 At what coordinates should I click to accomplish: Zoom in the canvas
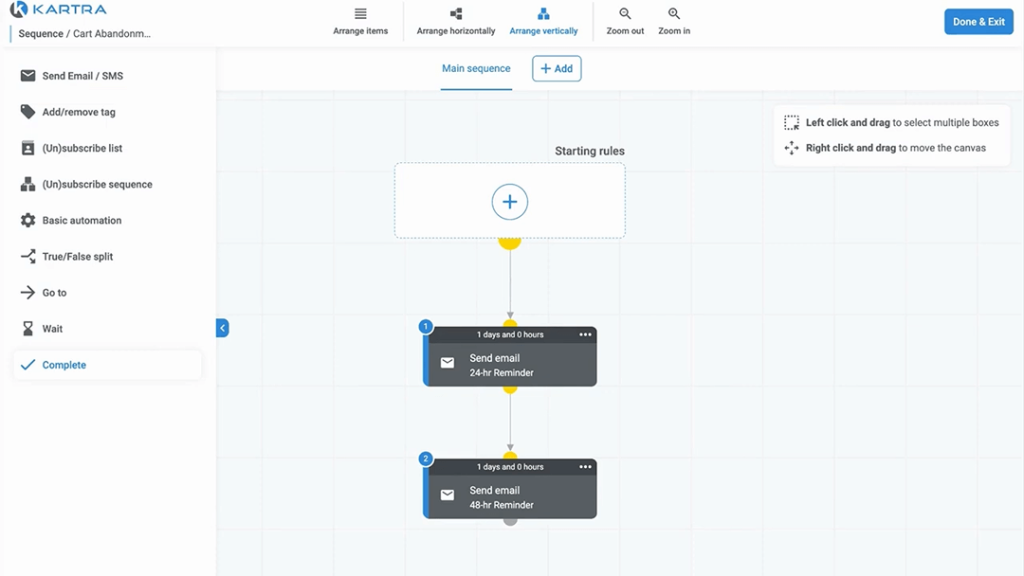(674, 22)
